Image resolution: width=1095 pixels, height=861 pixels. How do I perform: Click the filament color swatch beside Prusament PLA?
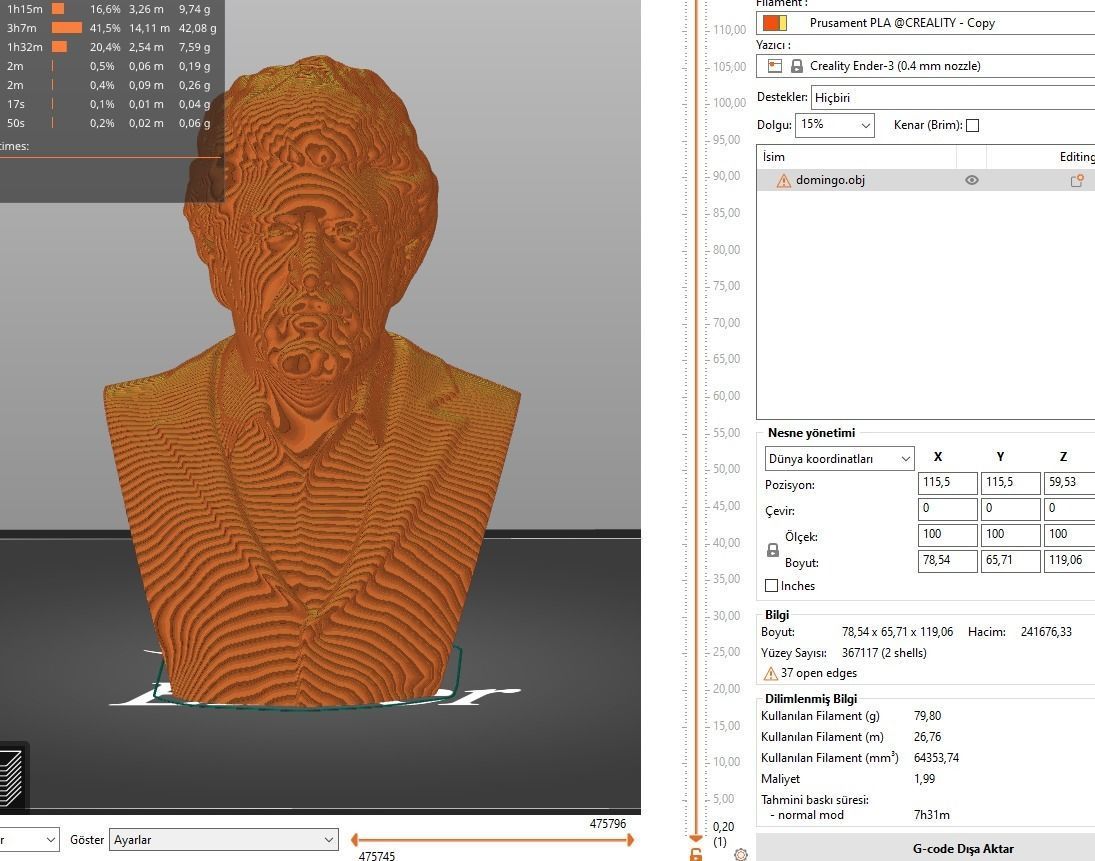774,22
